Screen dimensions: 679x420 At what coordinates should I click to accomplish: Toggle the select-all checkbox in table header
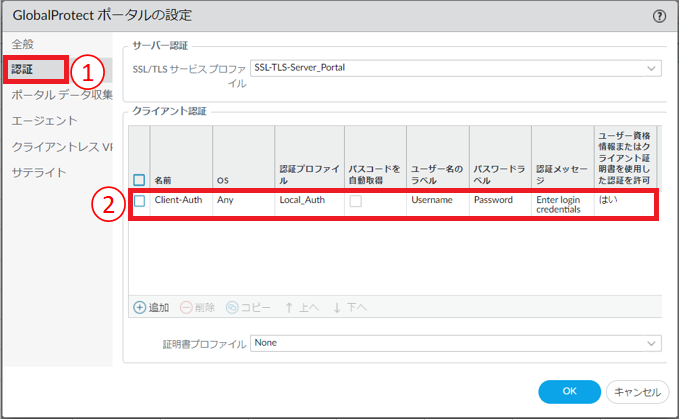pos(140,180)
